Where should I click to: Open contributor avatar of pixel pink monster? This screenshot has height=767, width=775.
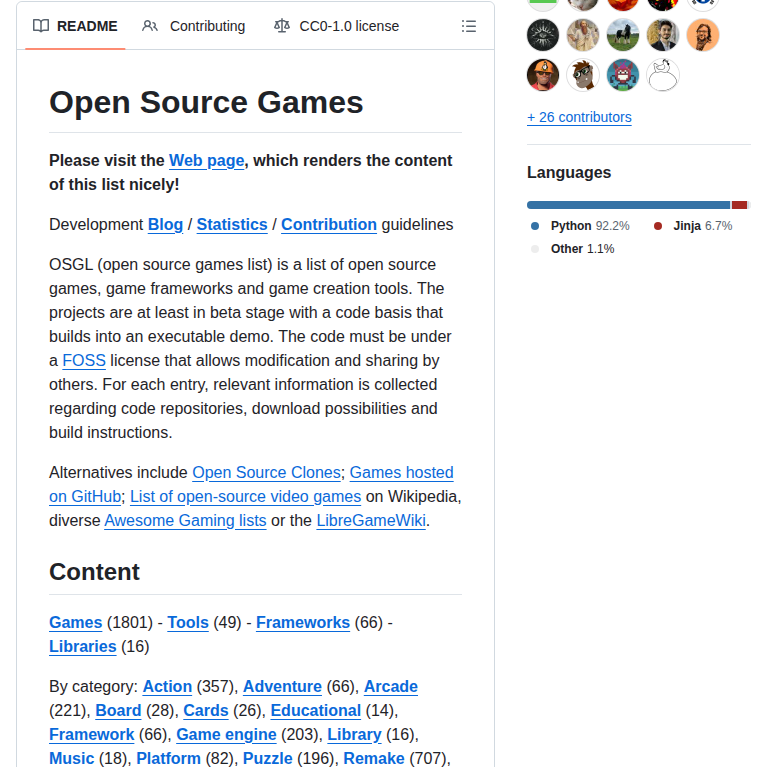[623, 75]
